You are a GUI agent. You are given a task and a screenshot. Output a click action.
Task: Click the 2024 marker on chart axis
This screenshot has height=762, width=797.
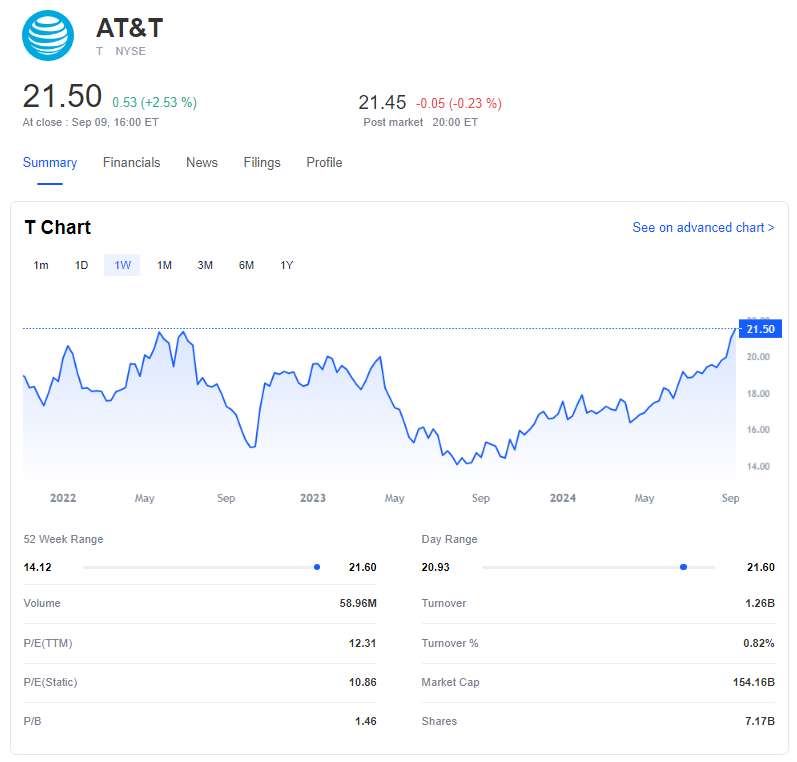[x=563, y=498]
